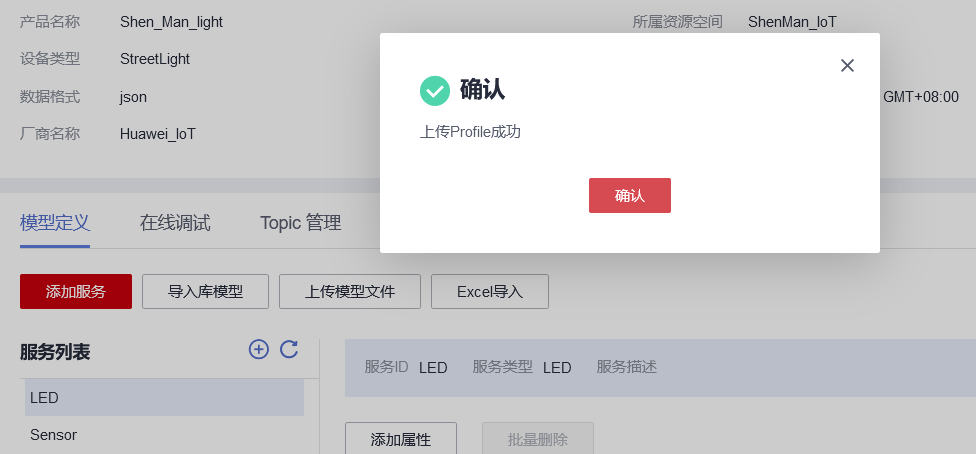
Task: Click the red 添加服务 button
Action: (76, 292)
